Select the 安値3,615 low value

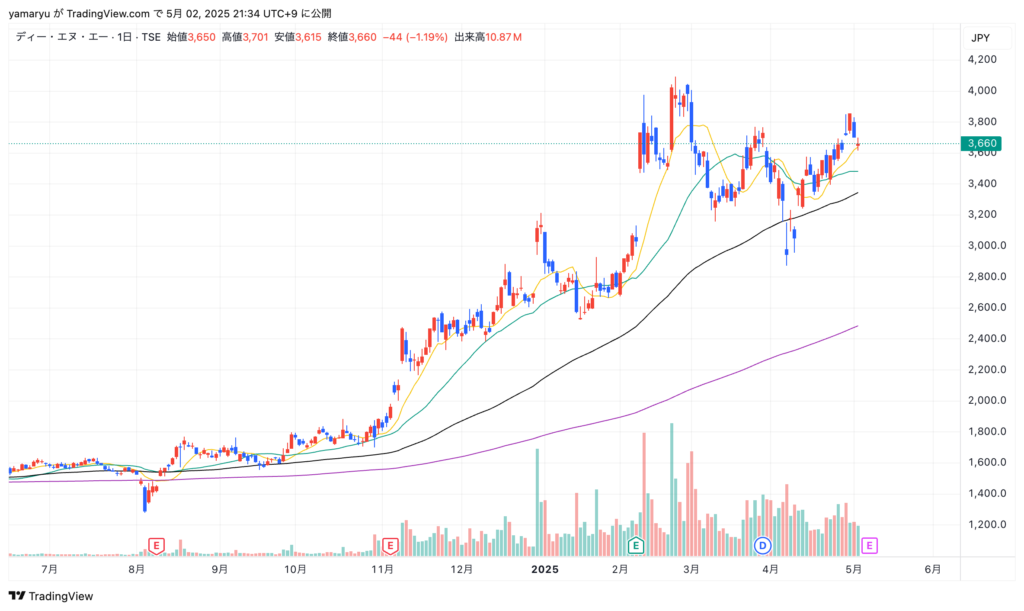pyautogui.click(x=298, y=37)
